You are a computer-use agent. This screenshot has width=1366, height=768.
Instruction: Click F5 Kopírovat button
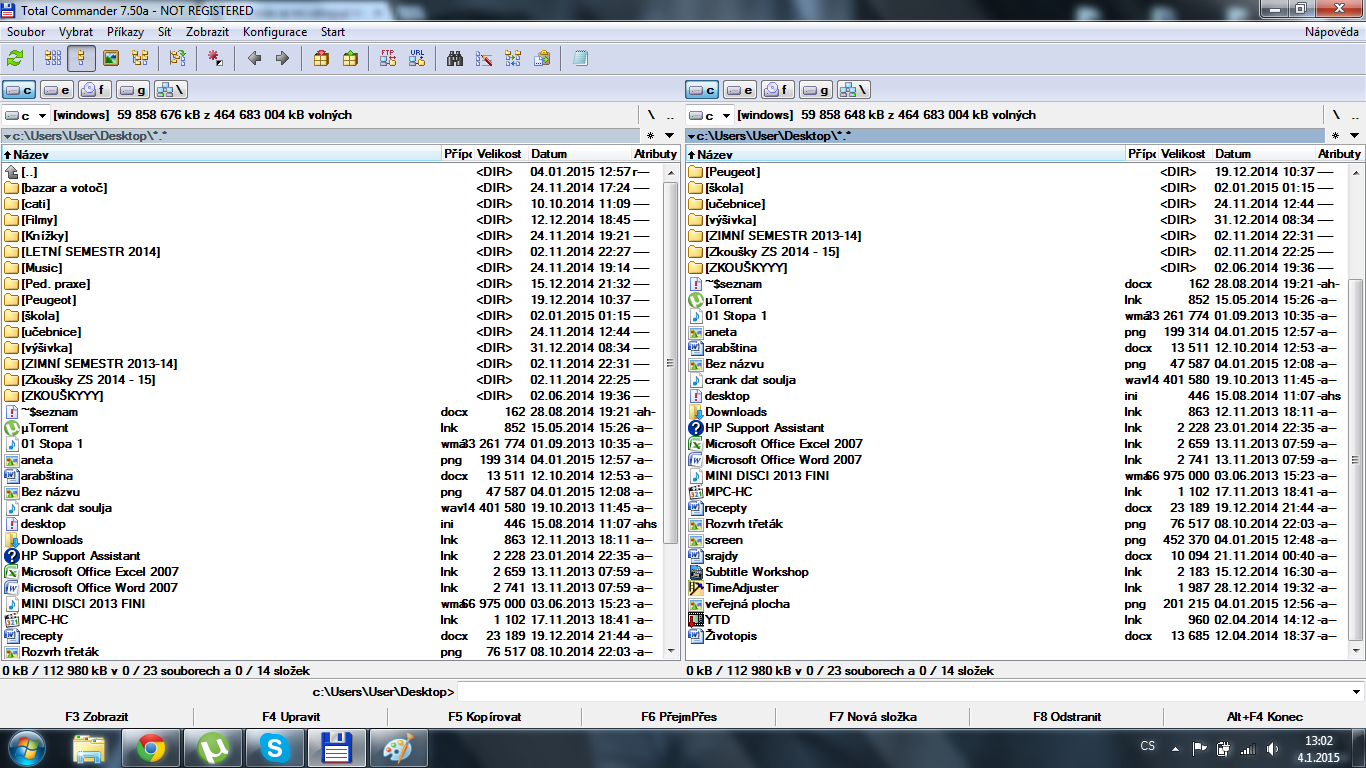pyautogui.click(x=485, y=717)
